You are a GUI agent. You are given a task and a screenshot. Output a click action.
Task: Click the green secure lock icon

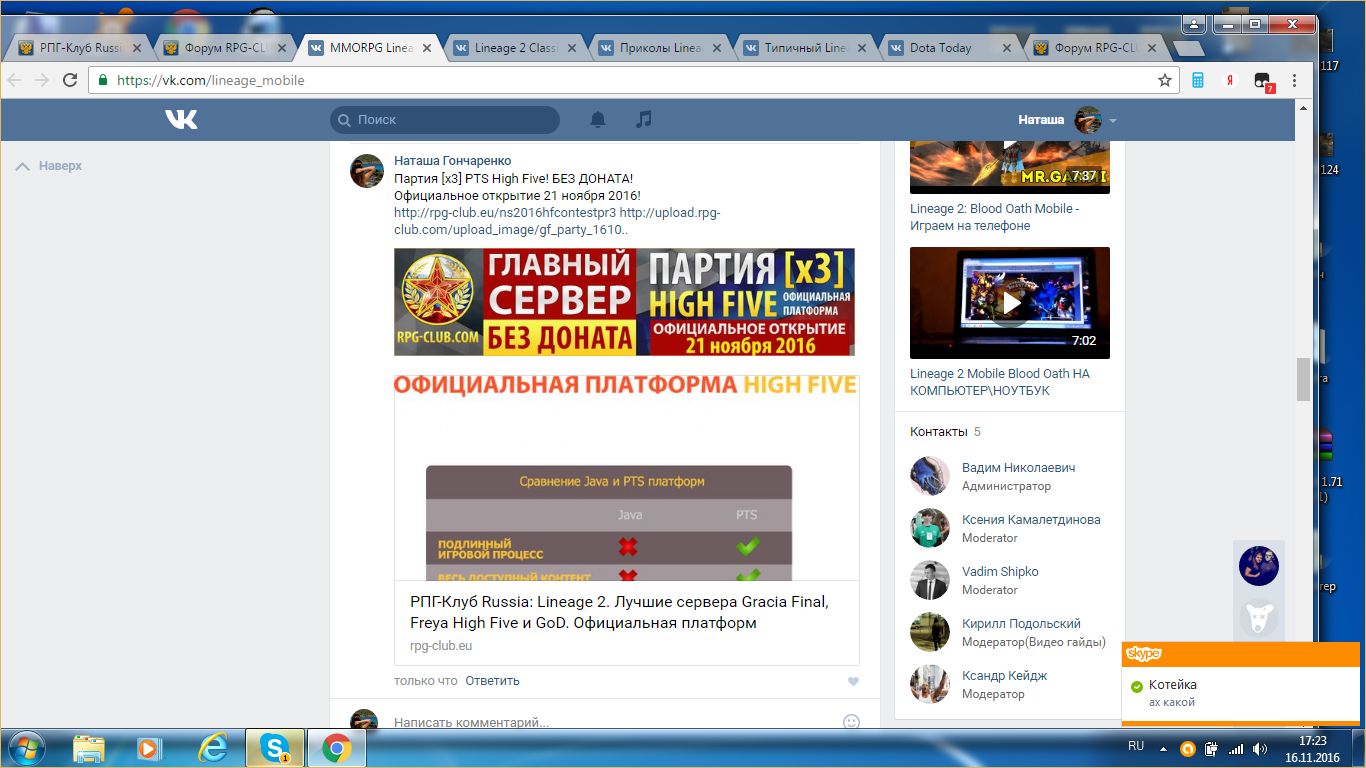(x=103, y=80)
